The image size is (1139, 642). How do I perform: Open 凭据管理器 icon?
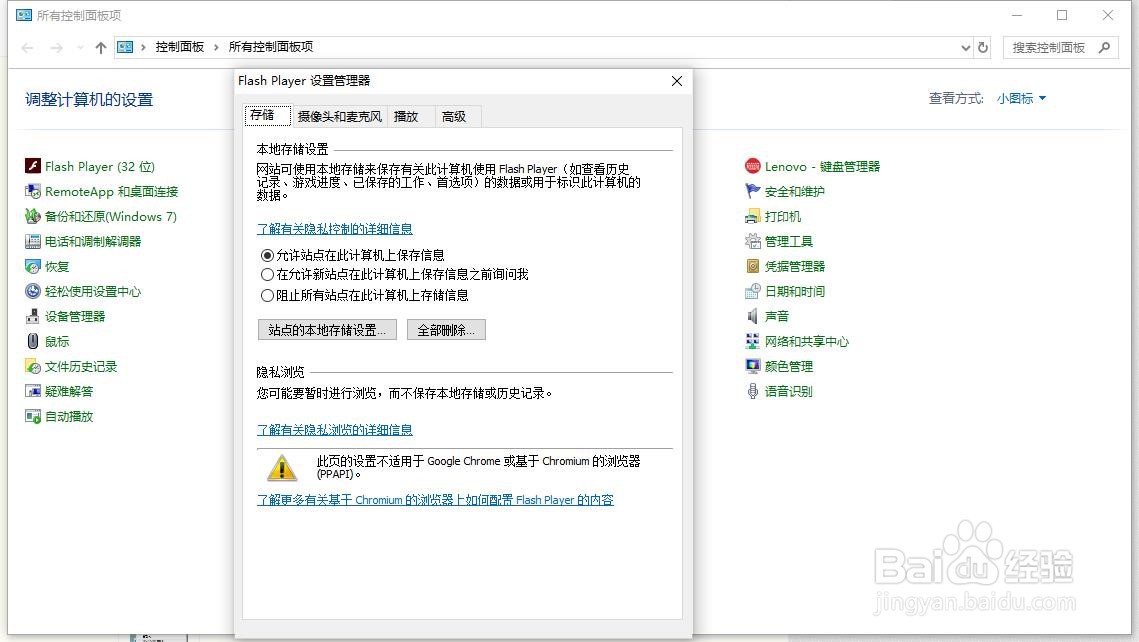coord(753,267)
